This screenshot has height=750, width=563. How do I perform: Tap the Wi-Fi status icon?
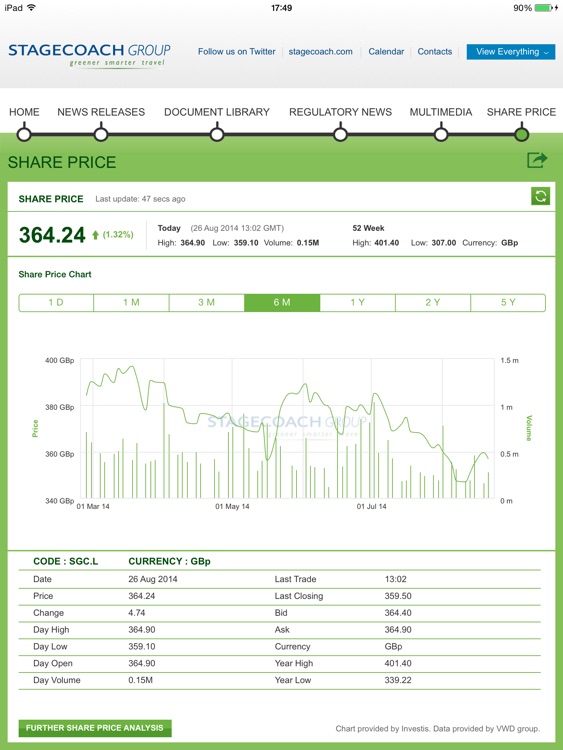click(32, 8)
